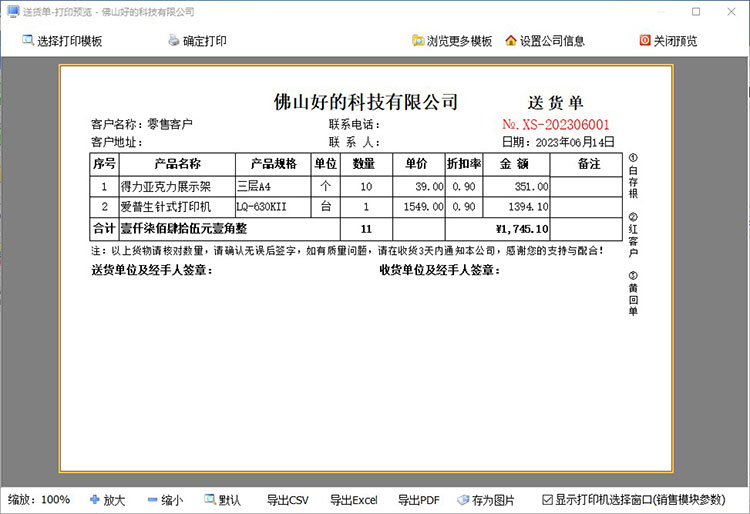Click specification LQ-630KII

[261, 207]
